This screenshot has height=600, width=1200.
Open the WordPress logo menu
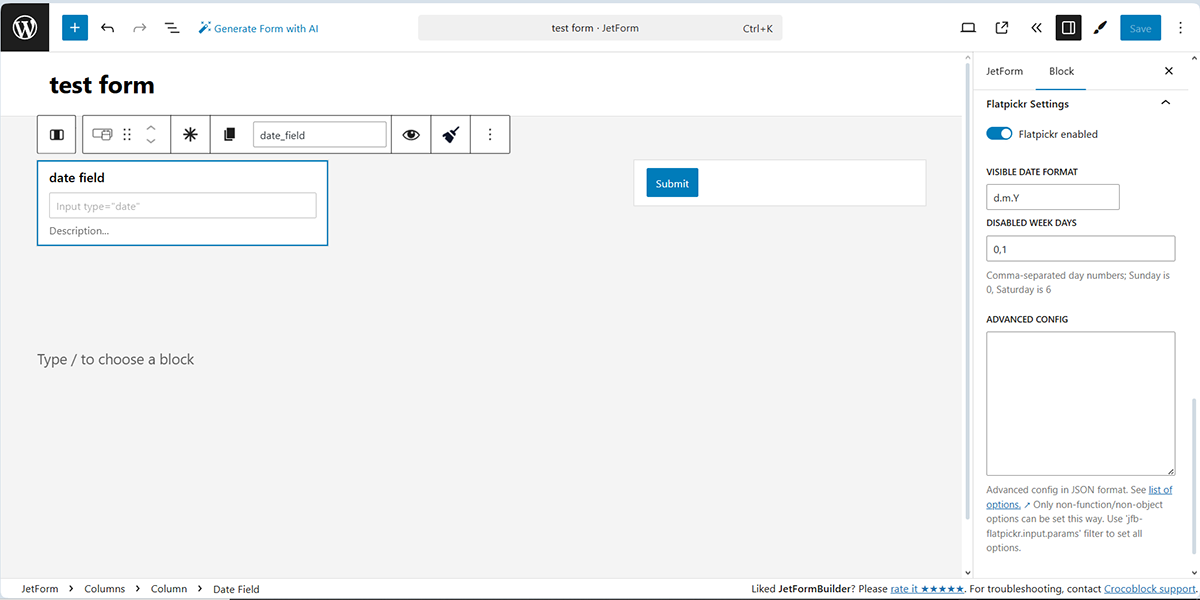[x=25, y=28]
